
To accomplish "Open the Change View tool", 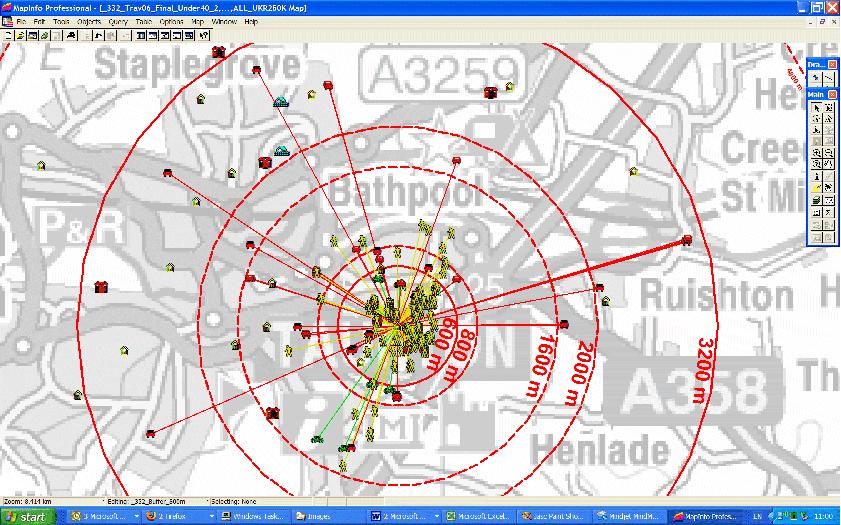I will click(x=816, y=164).
